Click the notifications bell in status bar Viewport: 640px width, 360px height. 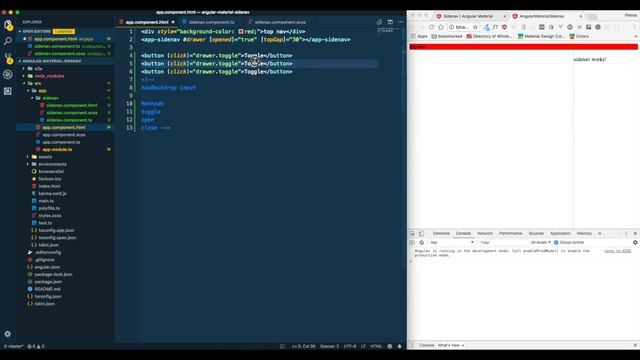[400, 346]
